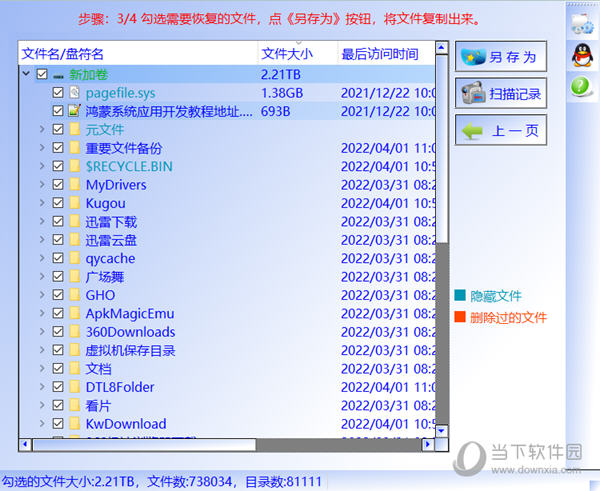Viewport: 600px width, 491px height.
Task: Collapse the 新加卷 volume tree node
Action: [x=26, y=73]
